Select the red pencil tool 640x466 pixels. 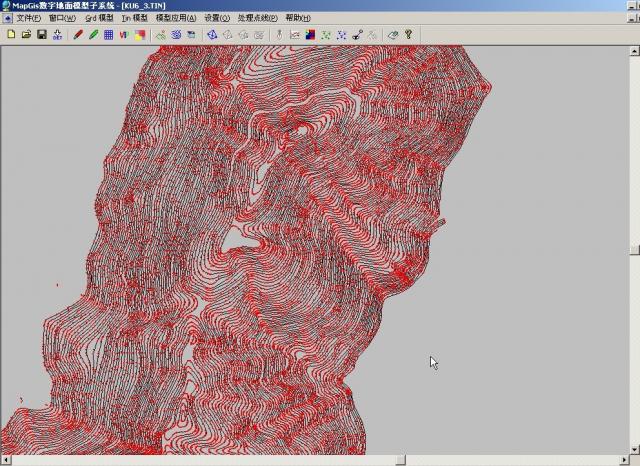(78, 34)
